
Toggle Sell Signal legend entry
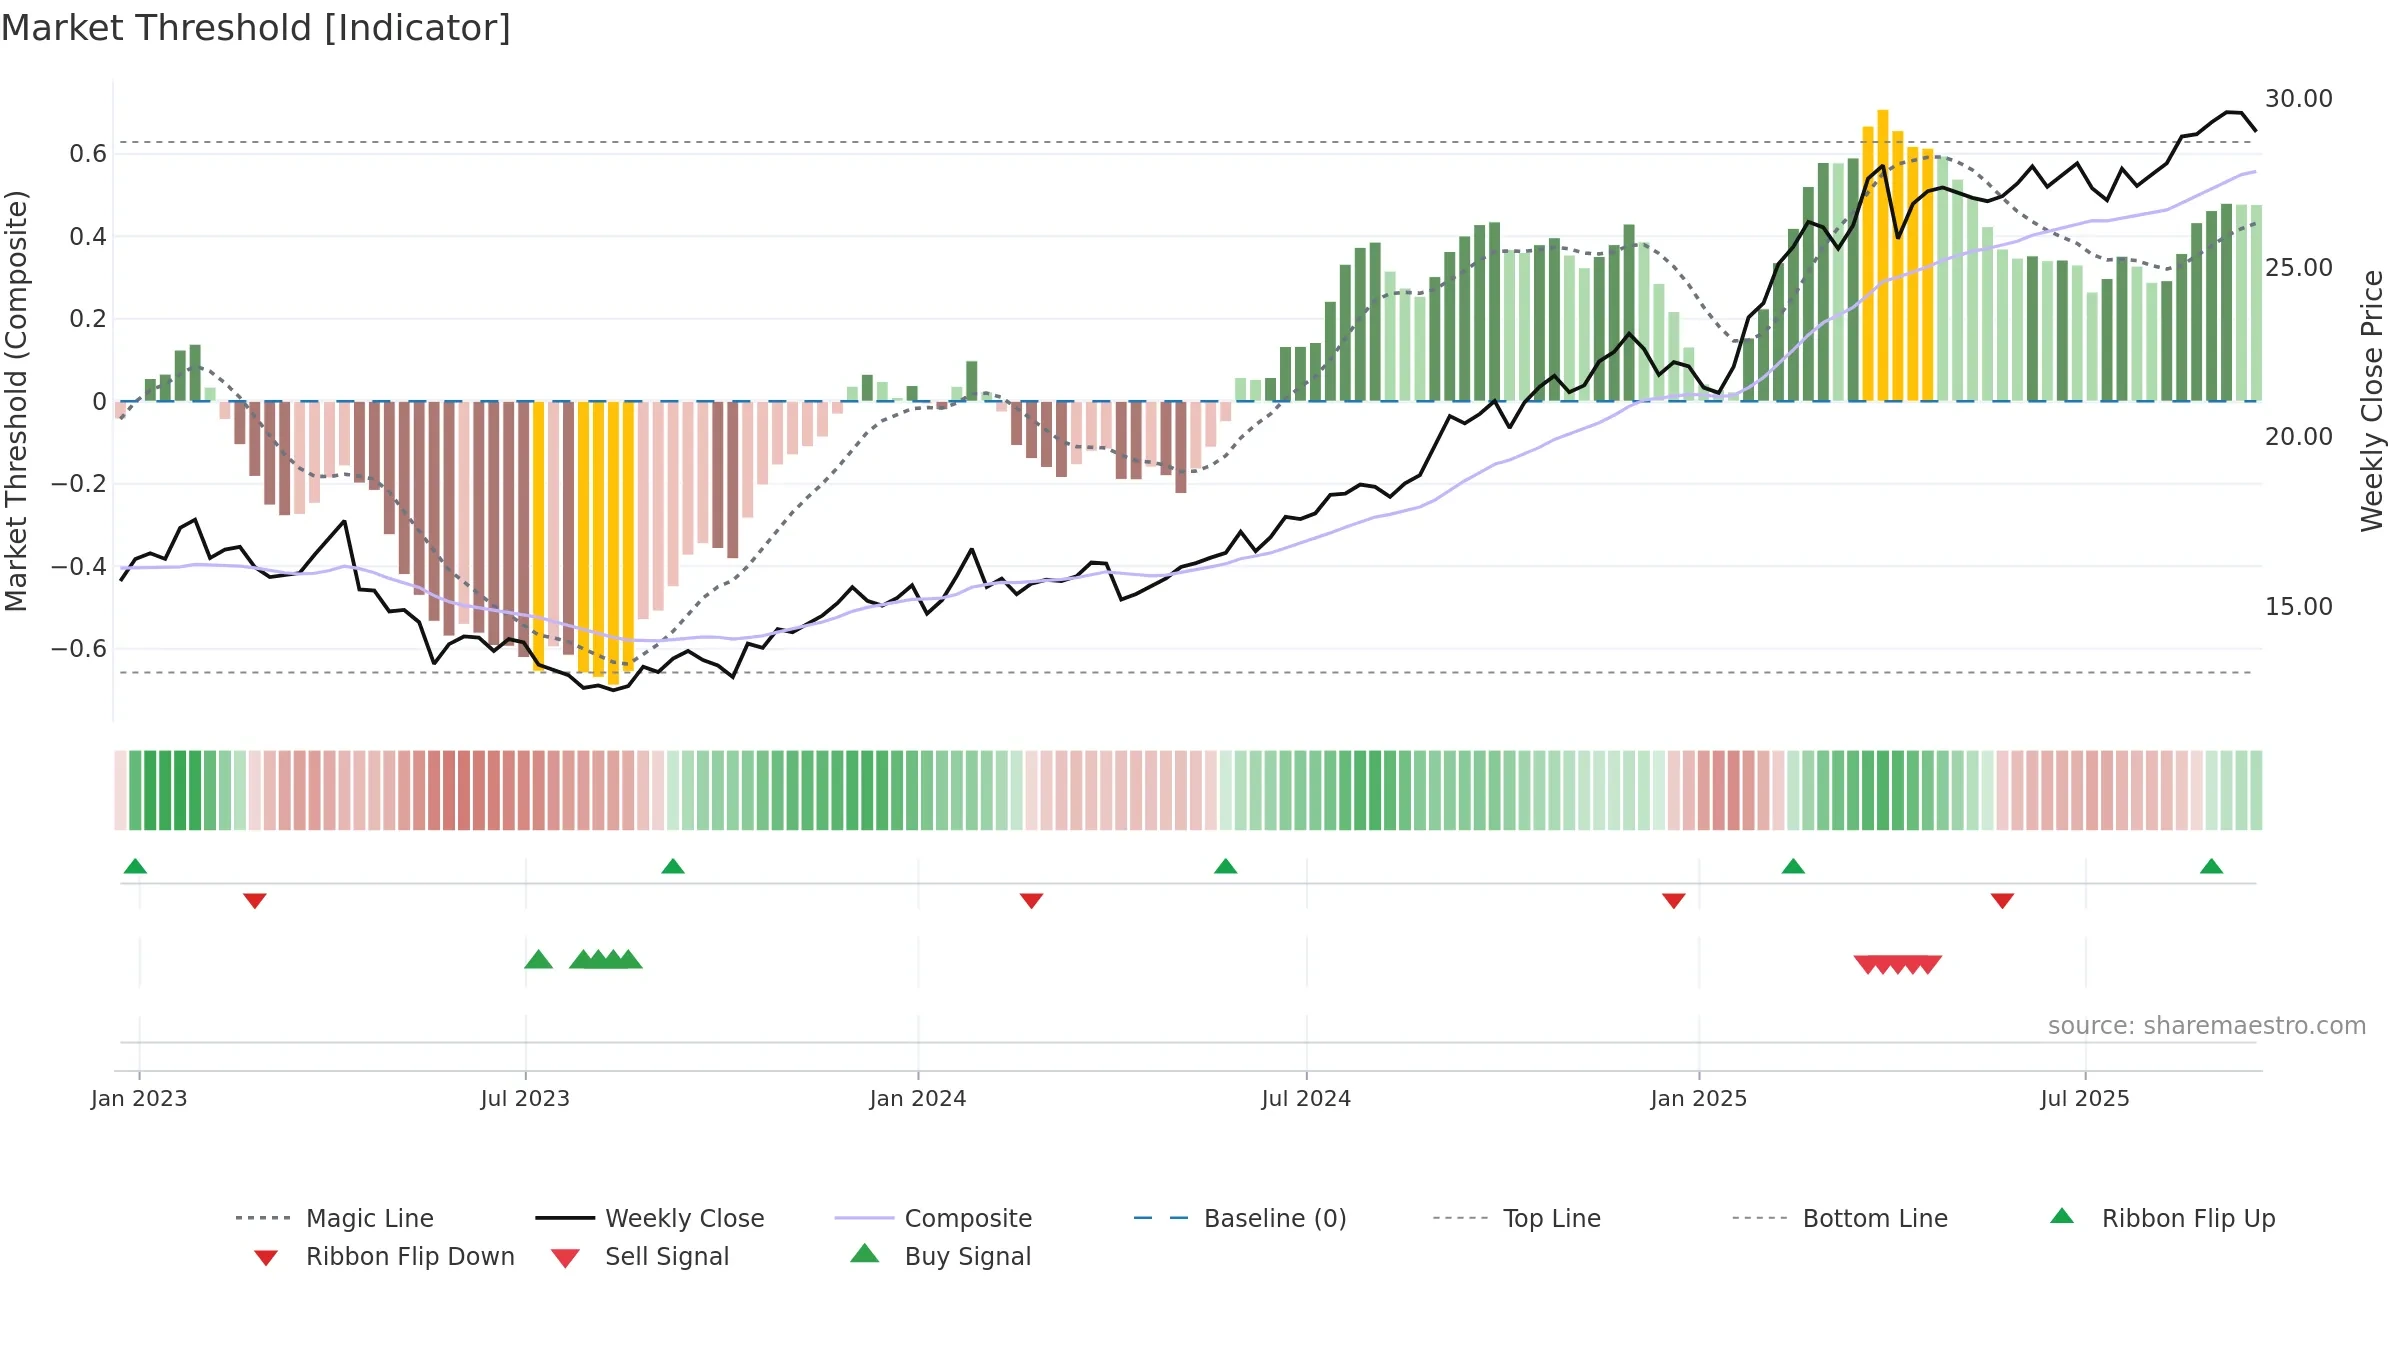640,1256
